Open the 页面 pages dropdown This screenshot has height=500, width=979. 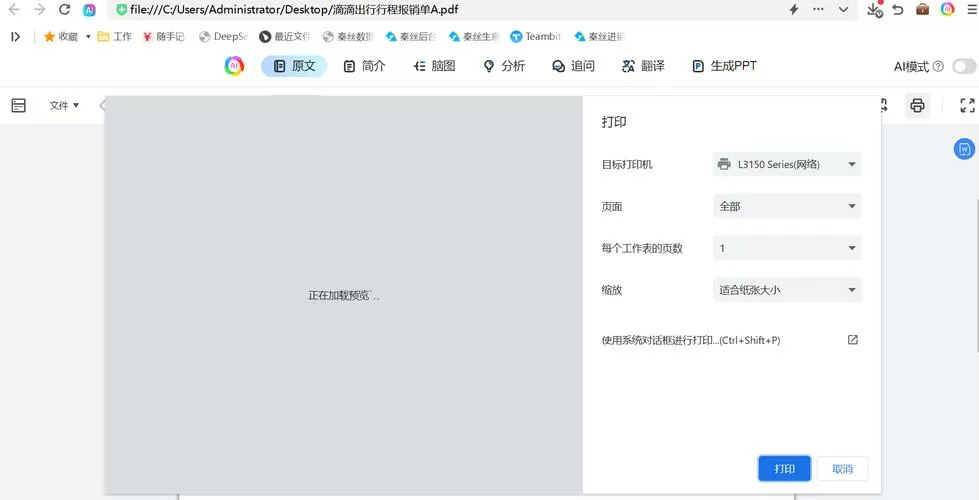point(787,207)
